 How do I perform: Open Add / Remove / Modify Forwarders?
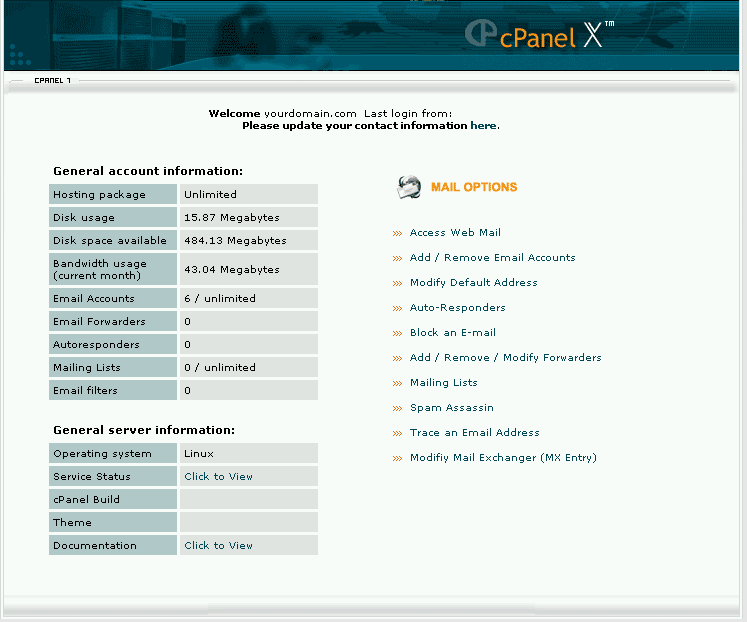[505, 358]
